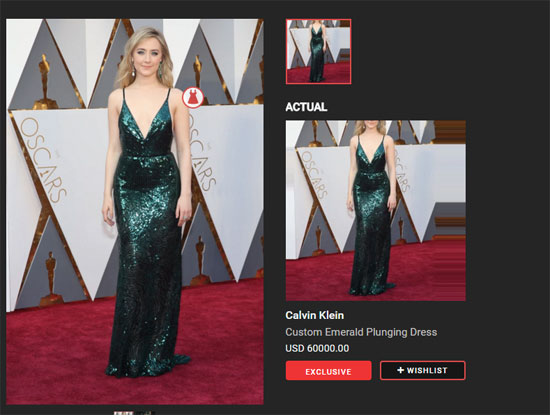Screen dimensions: 550x415
Task: Click the plus icon on Wishlist button
Action: (401, 370)
